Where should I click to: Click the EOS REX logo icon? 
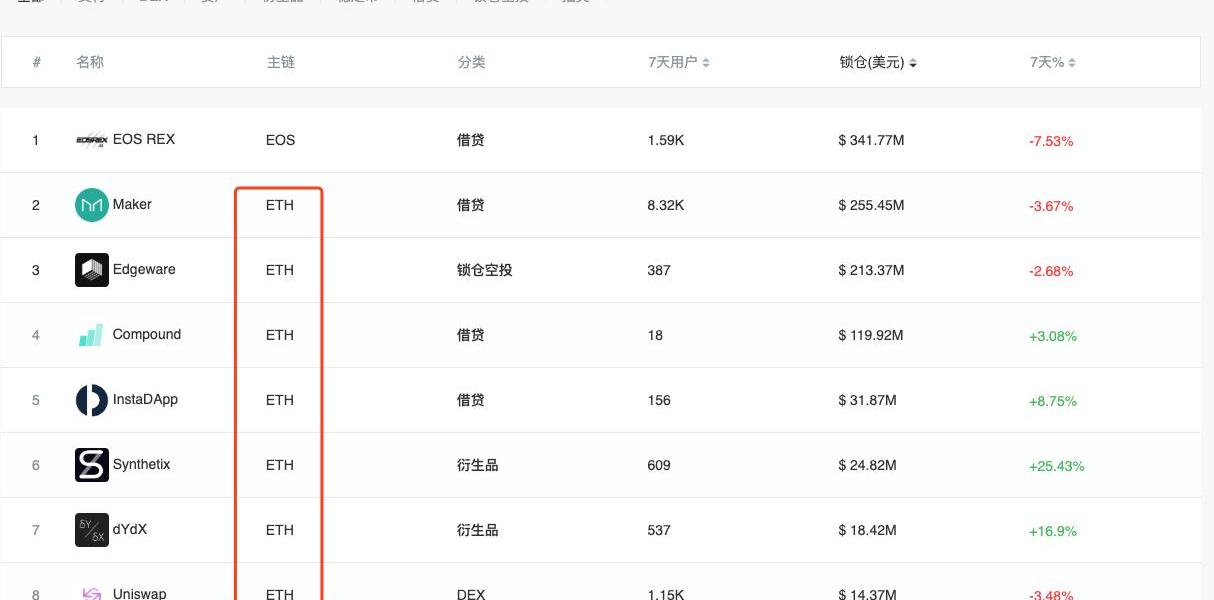coord(92,140)
